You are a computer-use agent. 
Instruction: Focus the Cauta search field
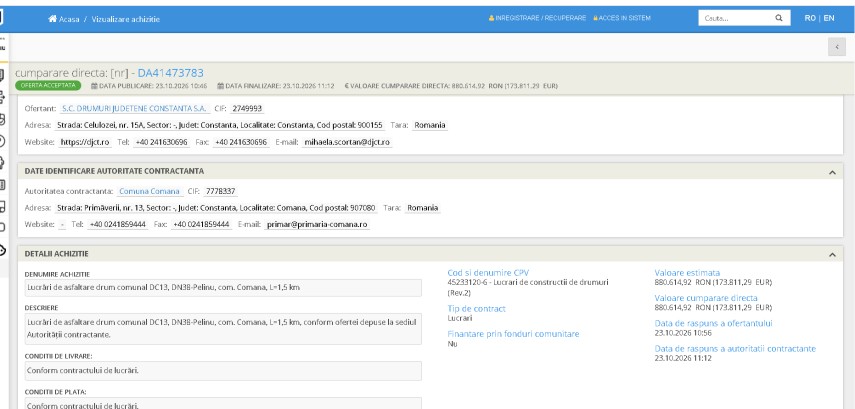pyautogui.click(x=736, y=18)
